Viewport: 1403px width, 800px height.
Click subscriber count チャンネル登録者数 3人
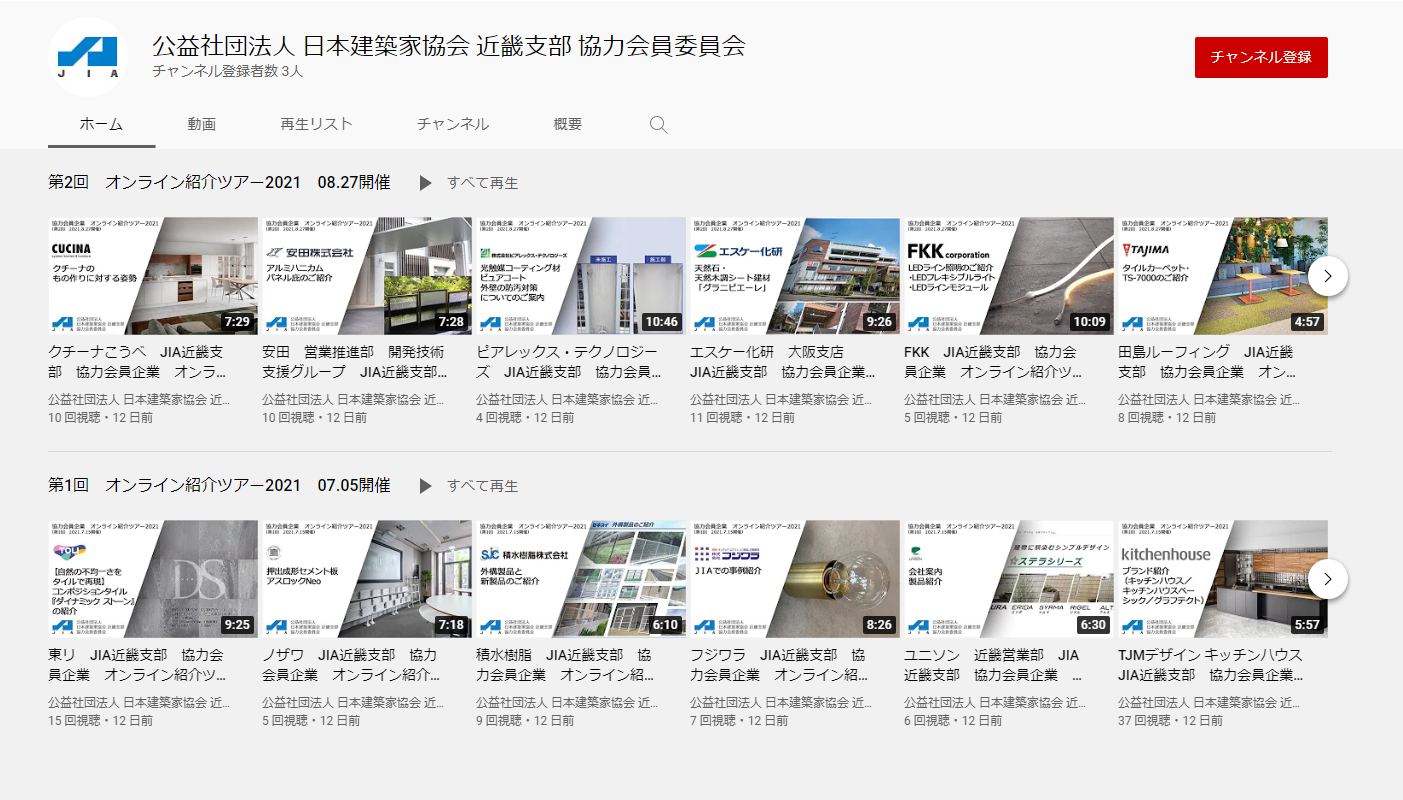(x=227, y=72)
